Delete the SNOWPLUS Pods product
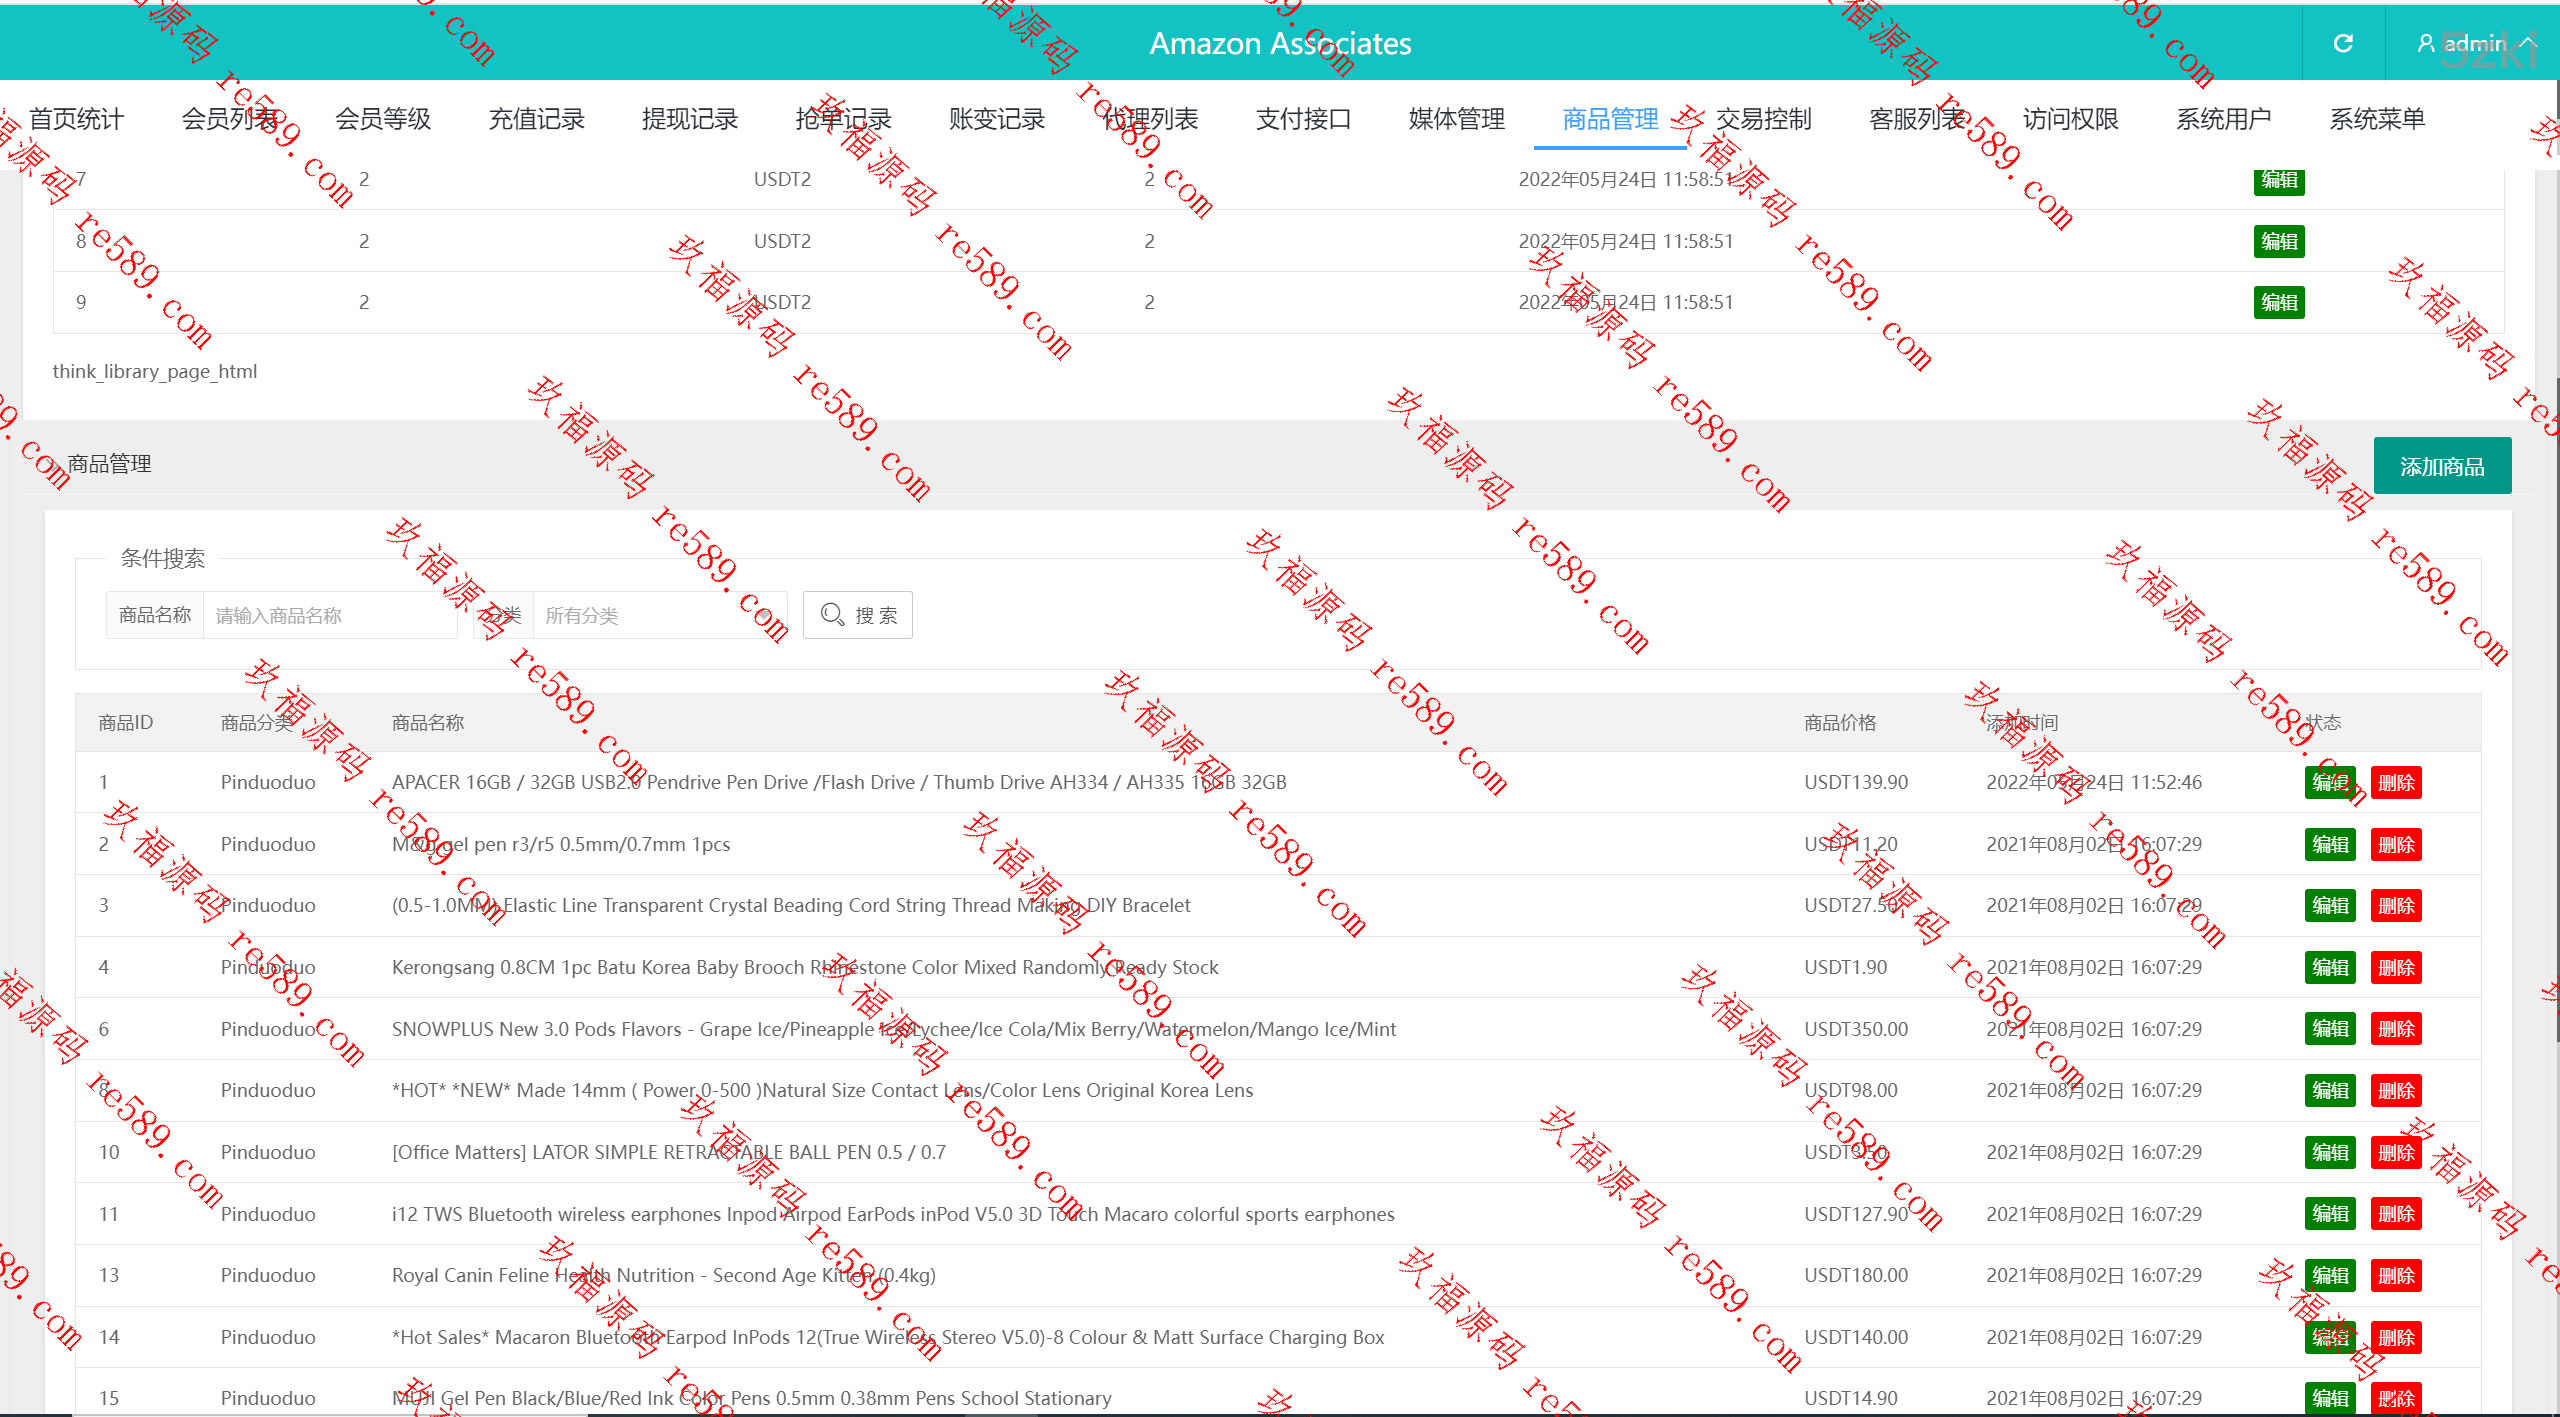This screenshot has width=2560, height=1417. pyautogui.click(x=2396, y=1029)
